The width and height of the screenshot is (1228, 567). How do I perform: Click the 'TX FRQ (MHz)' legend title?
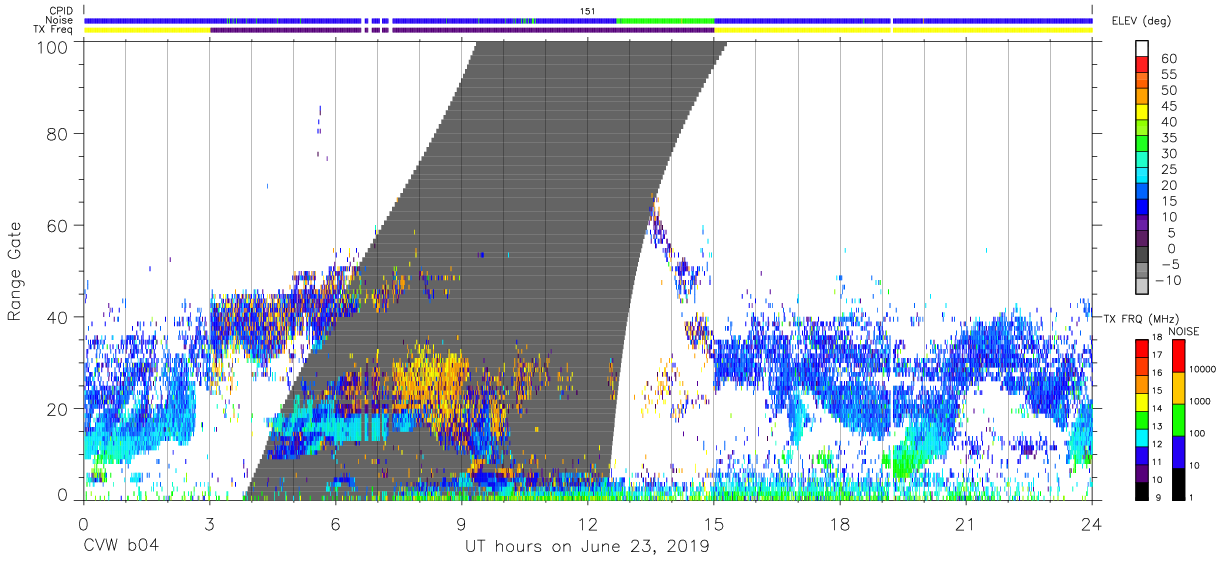point(1140,318)
